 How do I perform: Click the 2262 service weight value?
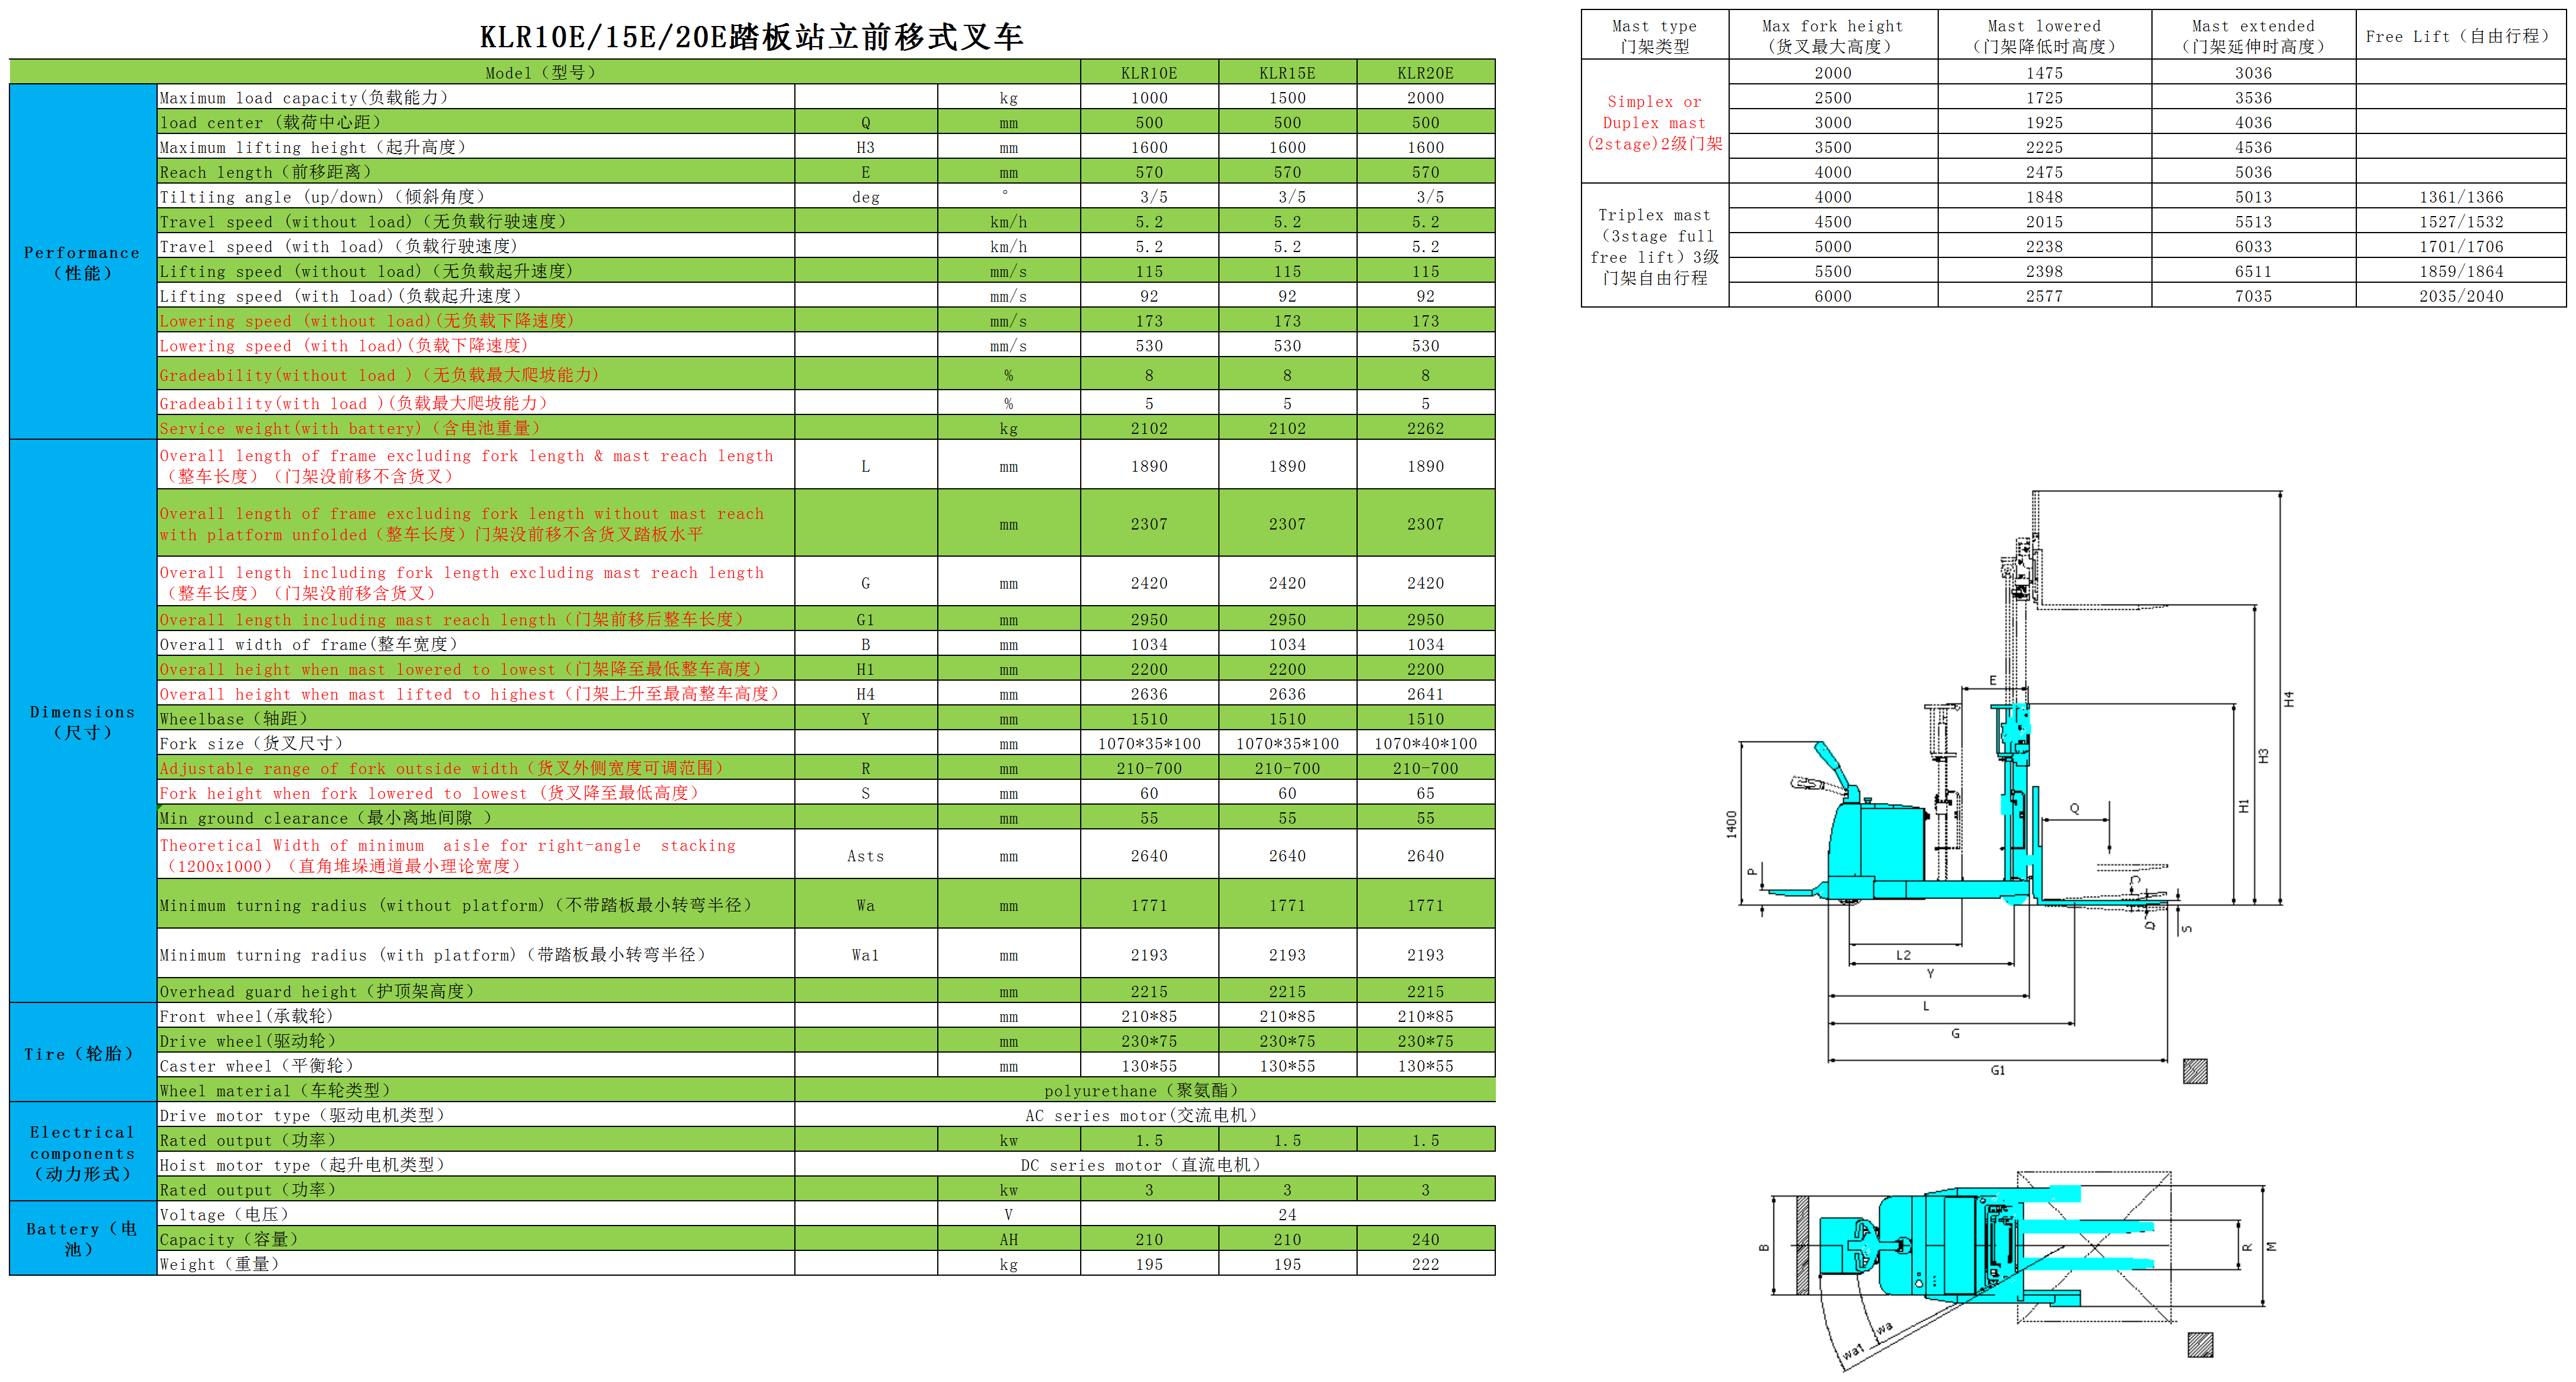click(x=1425, y=428)
